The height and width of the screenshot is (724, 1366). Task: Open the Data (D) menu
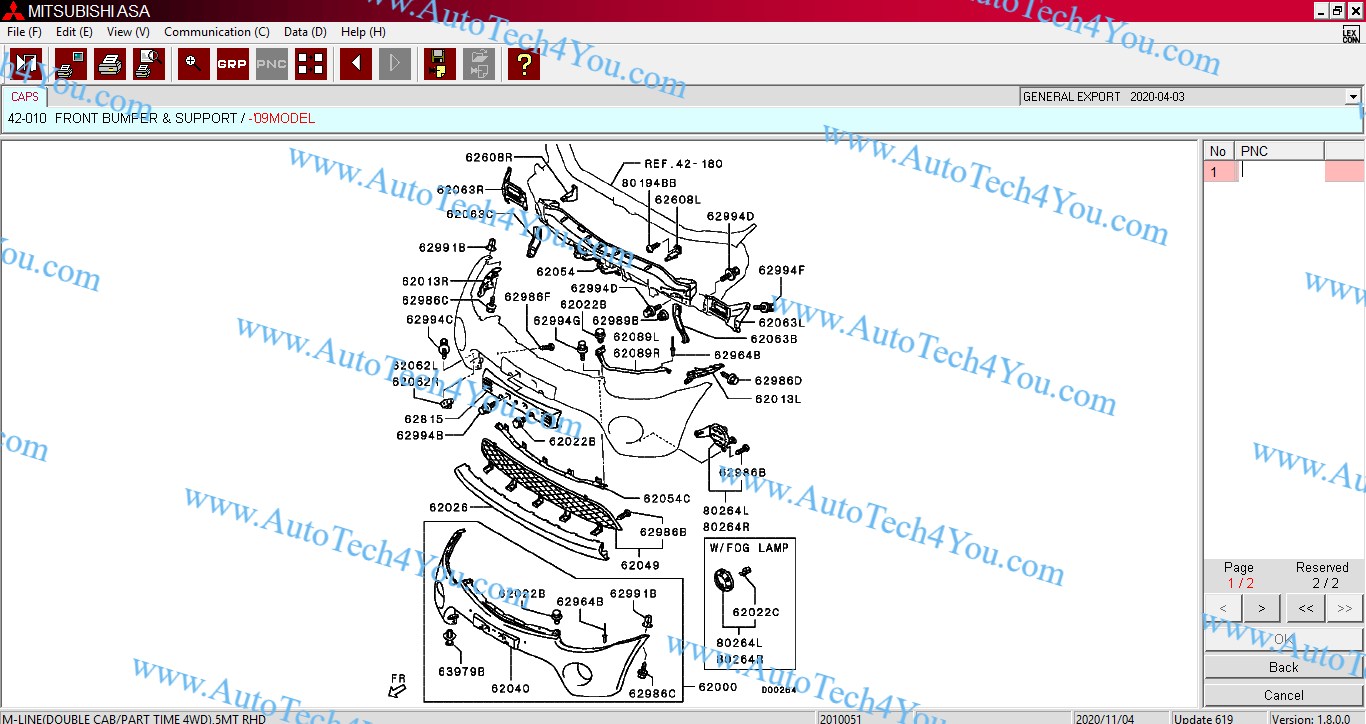point(305,32)
